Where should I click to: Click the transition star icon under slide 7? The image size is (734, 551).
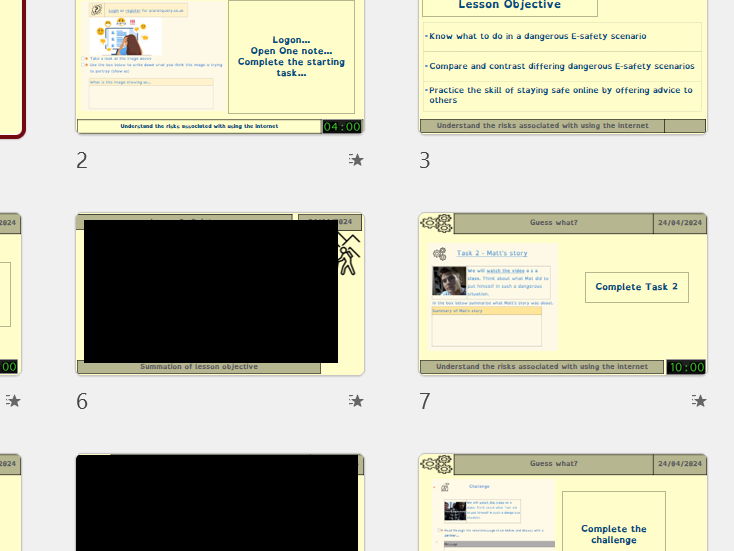tap(699, 401)
